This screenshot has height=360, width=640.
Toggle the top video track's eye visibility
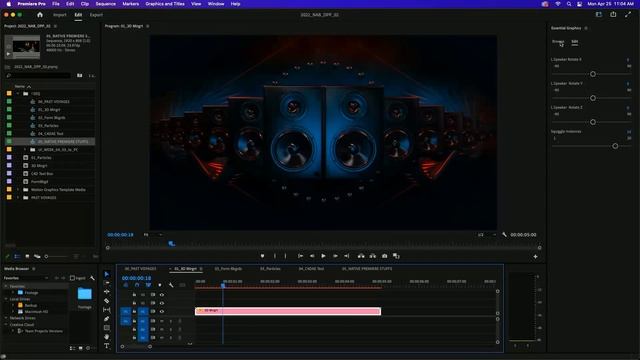162,294
